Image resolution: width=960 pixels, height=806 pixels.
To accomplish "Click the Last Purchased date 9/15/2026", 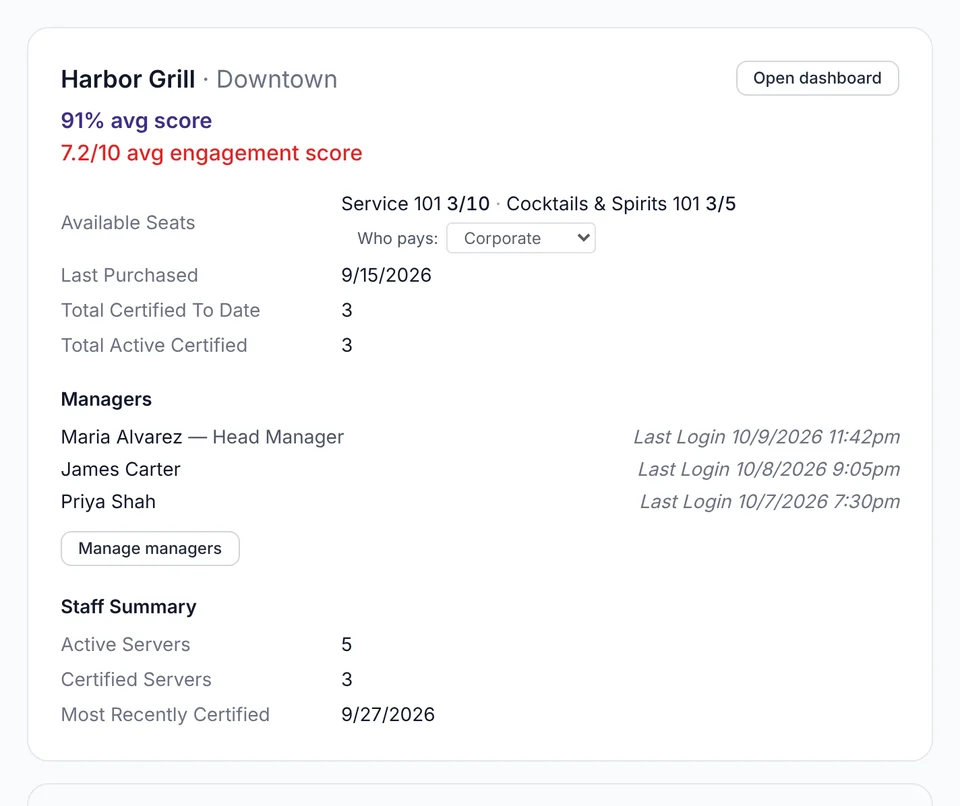I will pyautogui.click(x=386, y=275).
